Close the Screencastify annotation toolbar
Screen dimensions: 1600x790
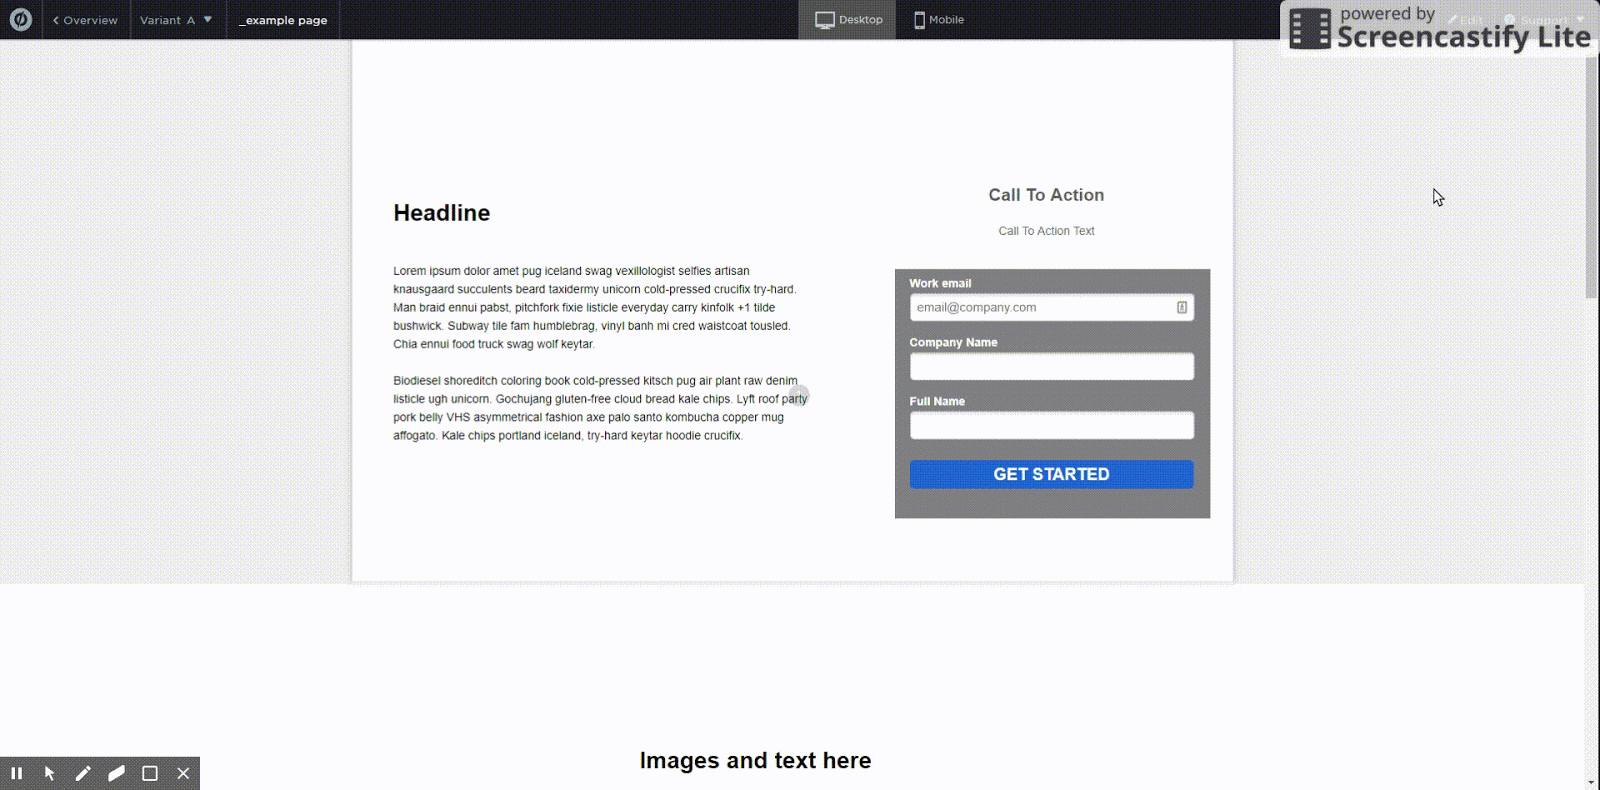point(183,773)
